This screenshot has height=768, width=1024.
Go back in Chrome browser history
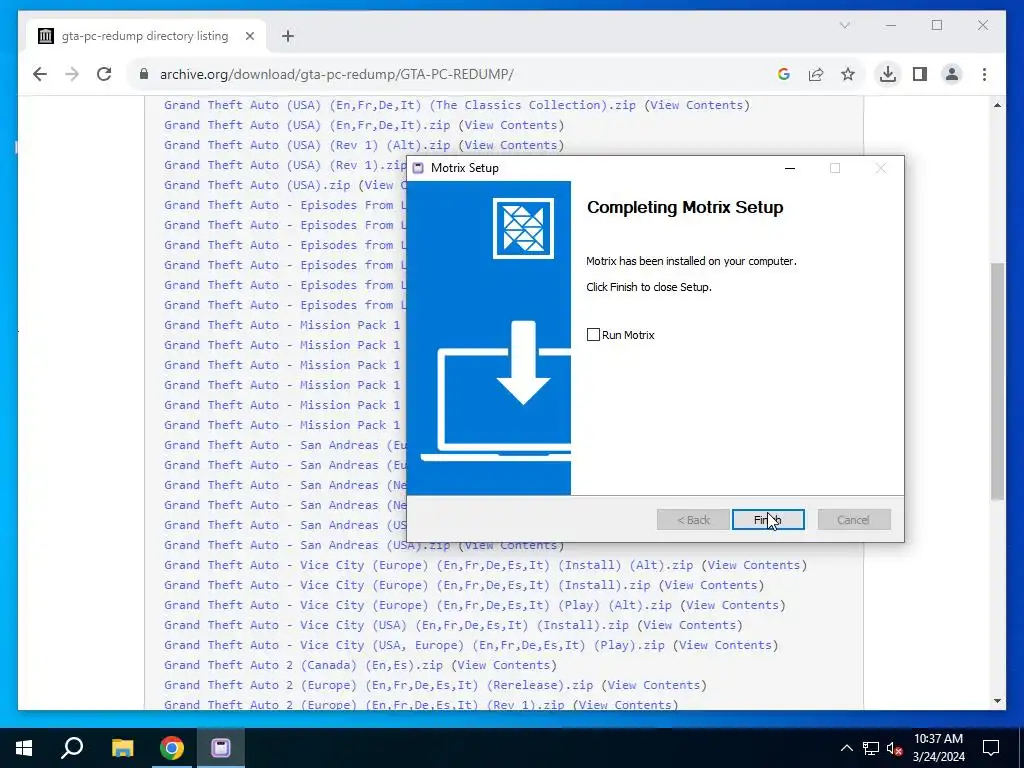point(40,74)
